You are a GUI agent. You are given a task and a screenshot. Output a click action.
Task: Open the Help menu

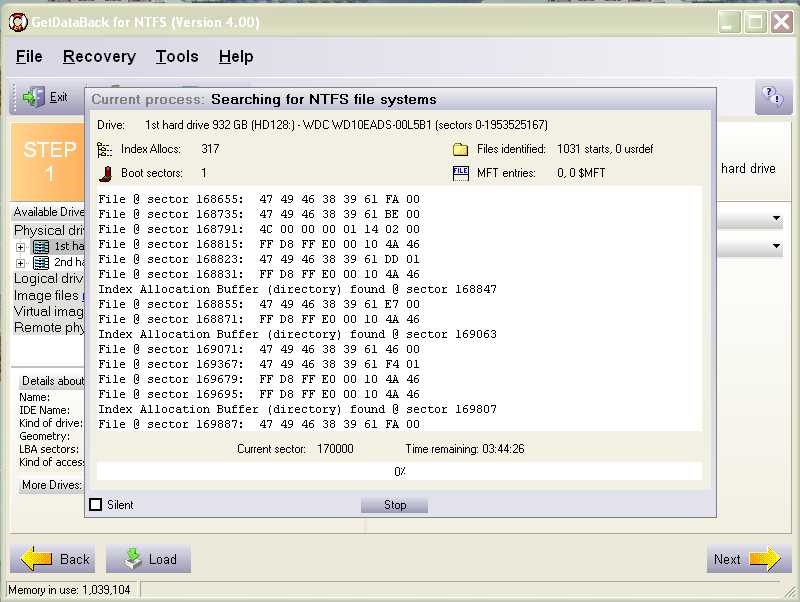pyautogui.click(x=236, y=57)
